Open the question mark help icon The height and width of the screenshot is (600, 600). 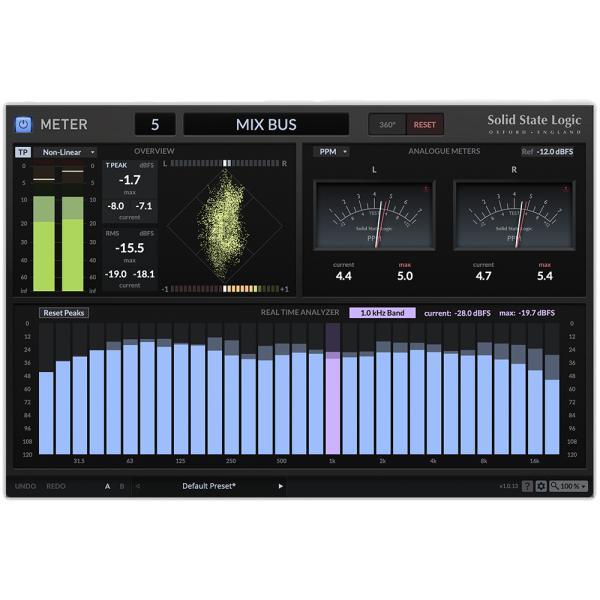[527, 486]
